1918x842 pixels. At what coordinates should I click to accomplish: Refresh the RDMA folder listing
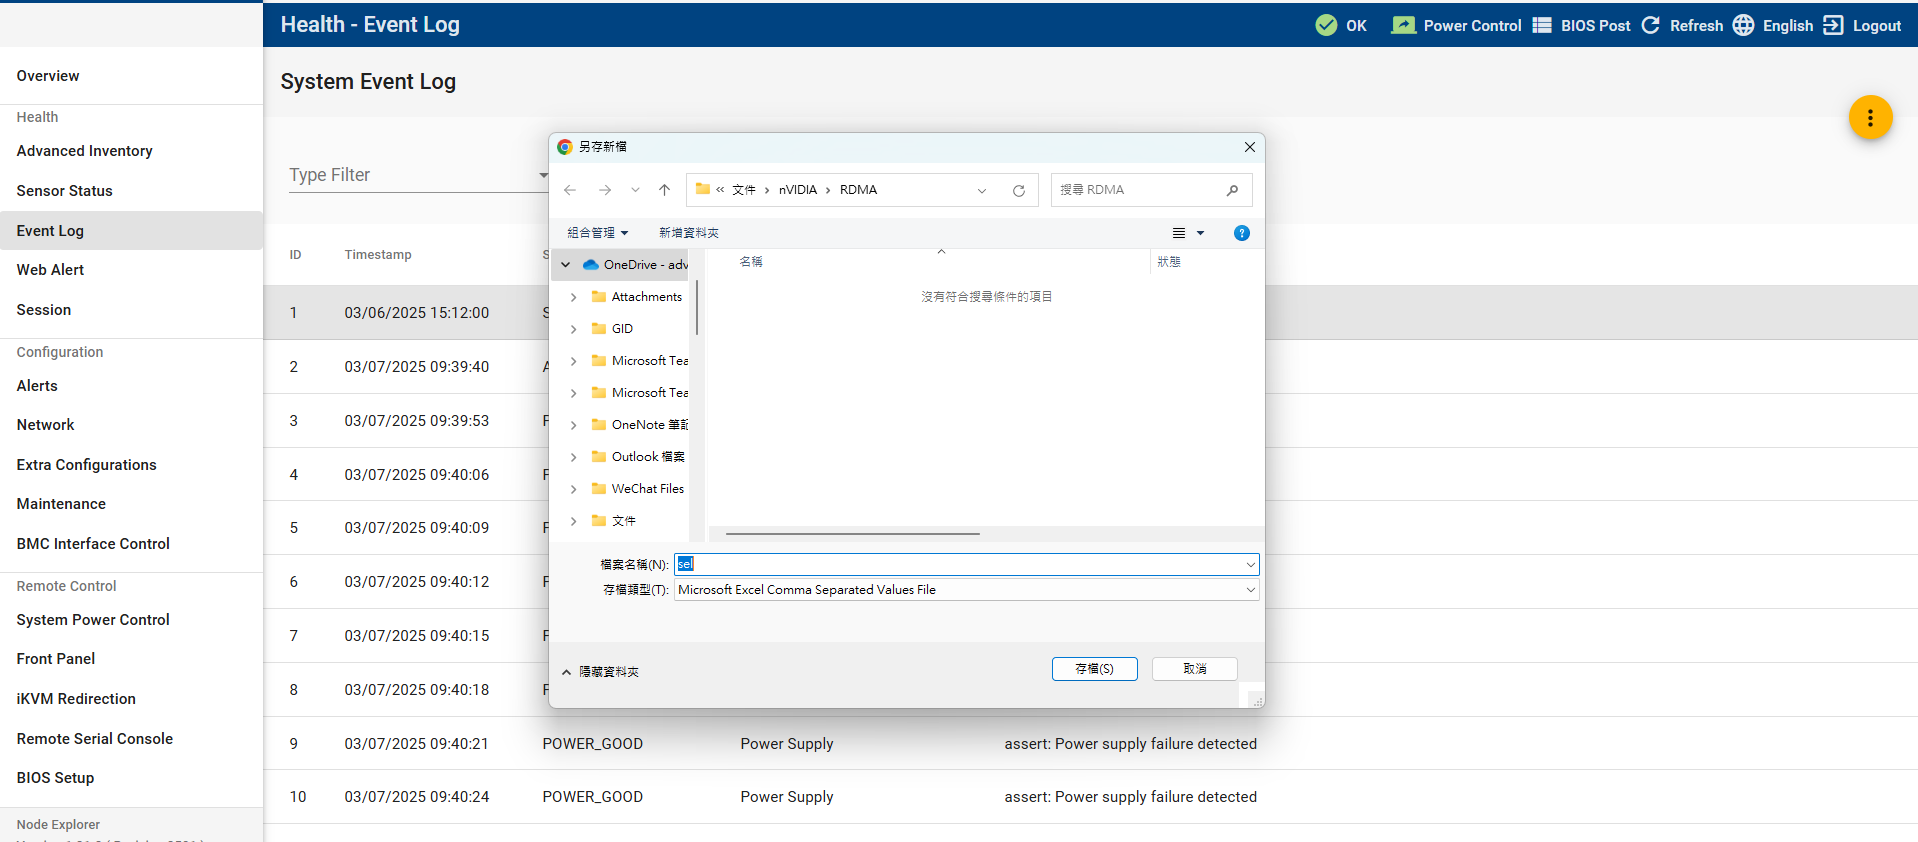1018,190
